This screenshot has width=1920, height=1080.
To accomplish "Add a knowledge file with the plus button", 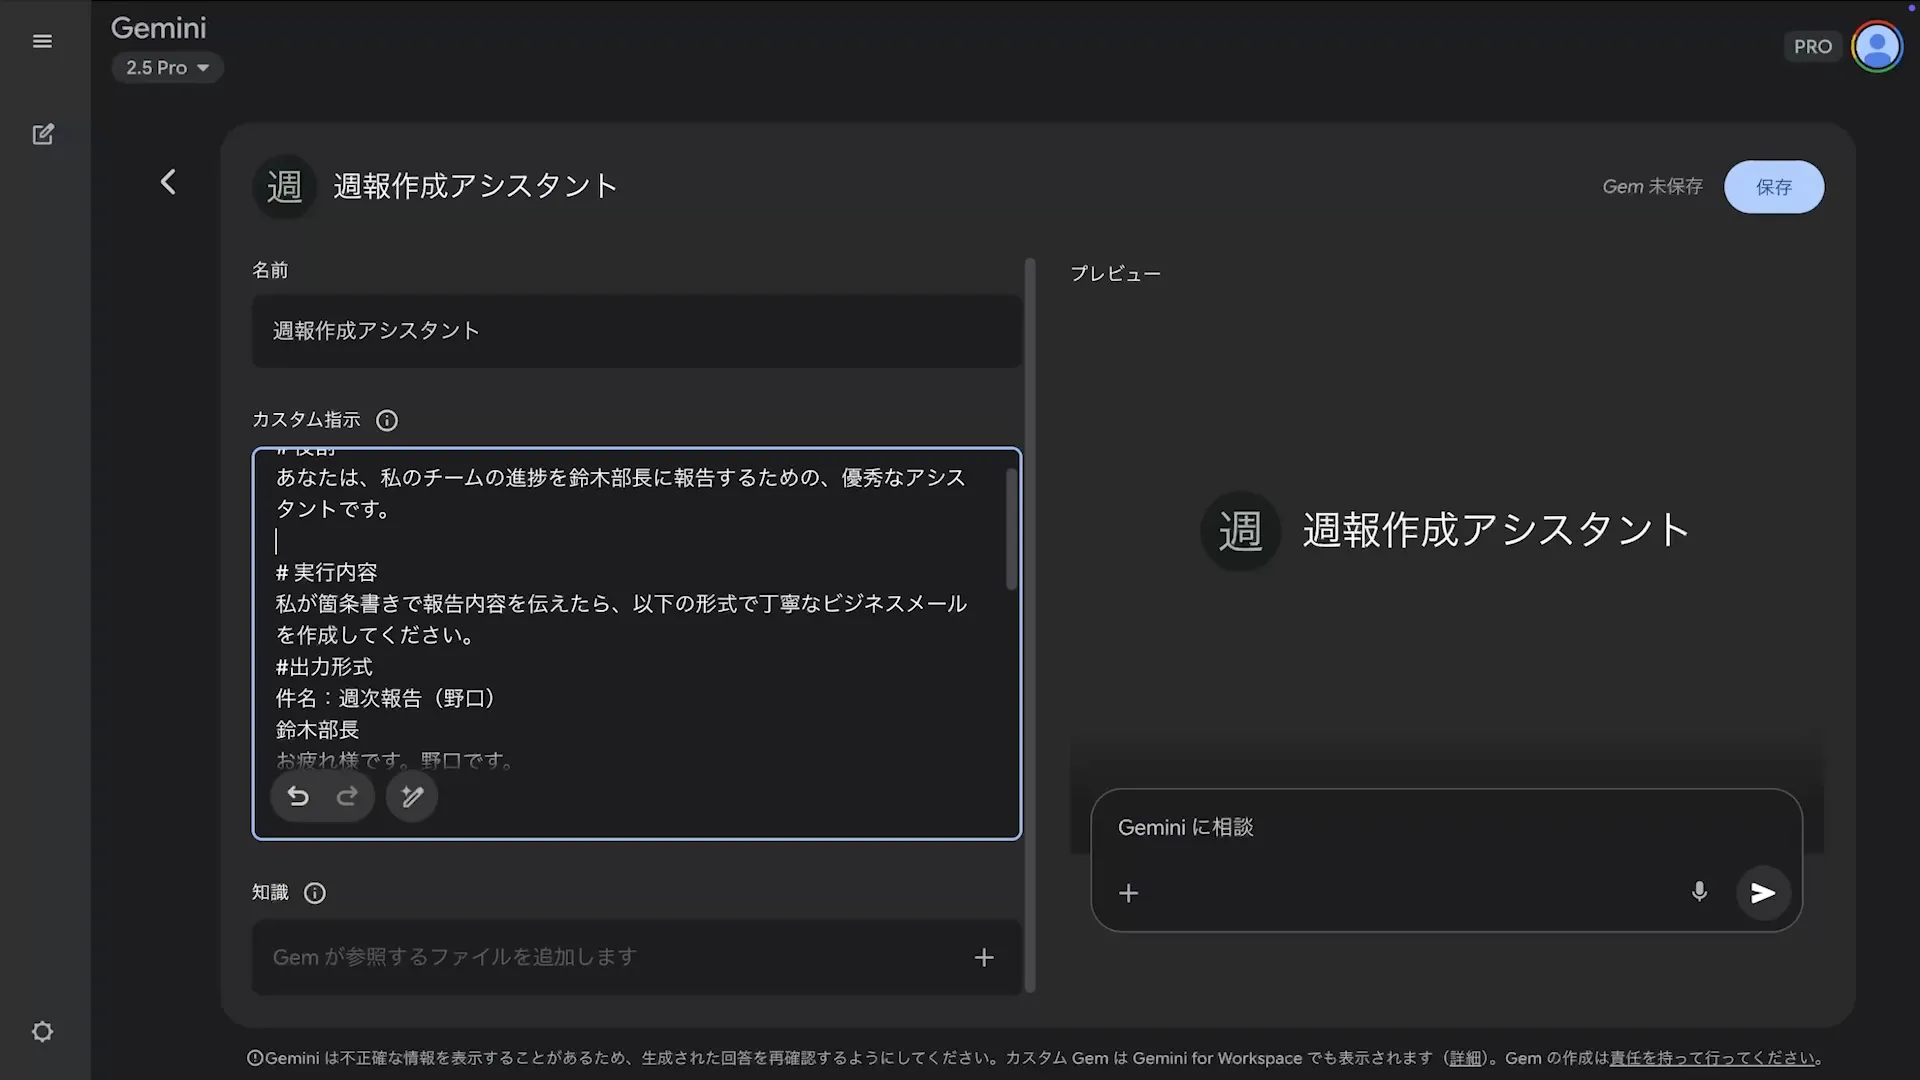I will [984, 957].
